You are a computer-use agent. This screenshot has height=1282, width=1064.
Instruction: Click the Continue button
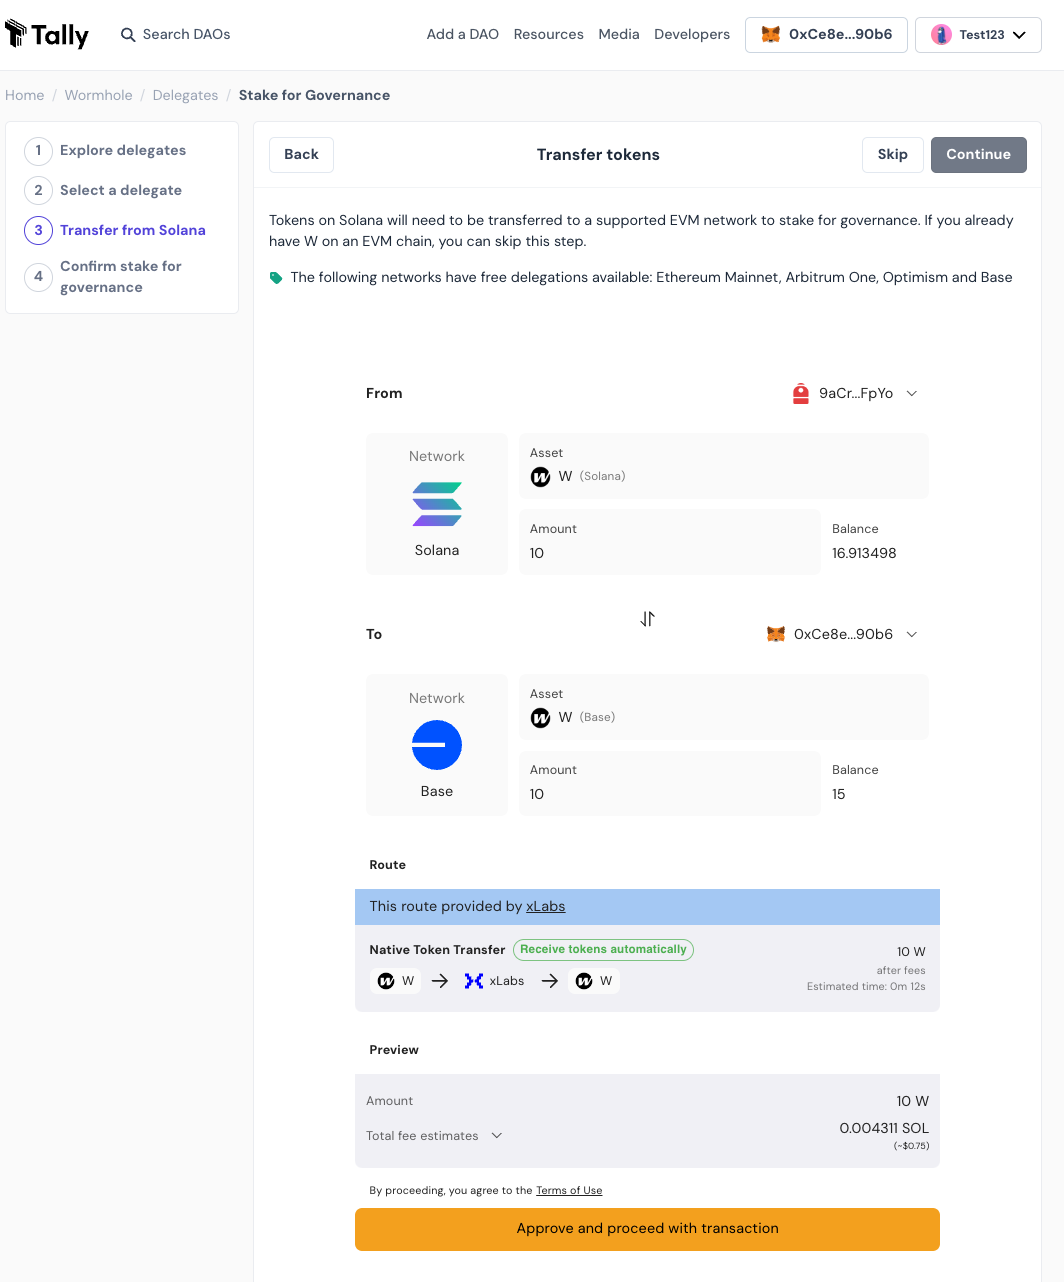(979, 154)
